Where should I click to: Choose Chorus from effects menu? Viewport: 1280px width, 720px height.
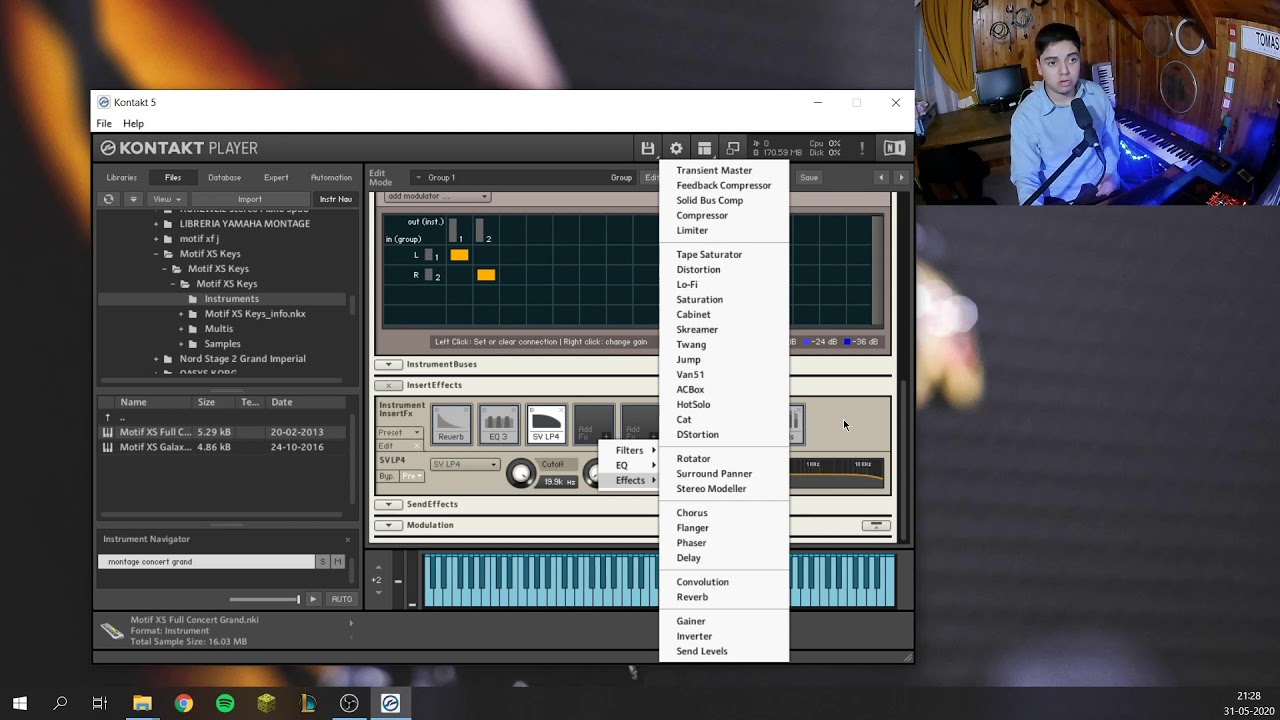692,513
